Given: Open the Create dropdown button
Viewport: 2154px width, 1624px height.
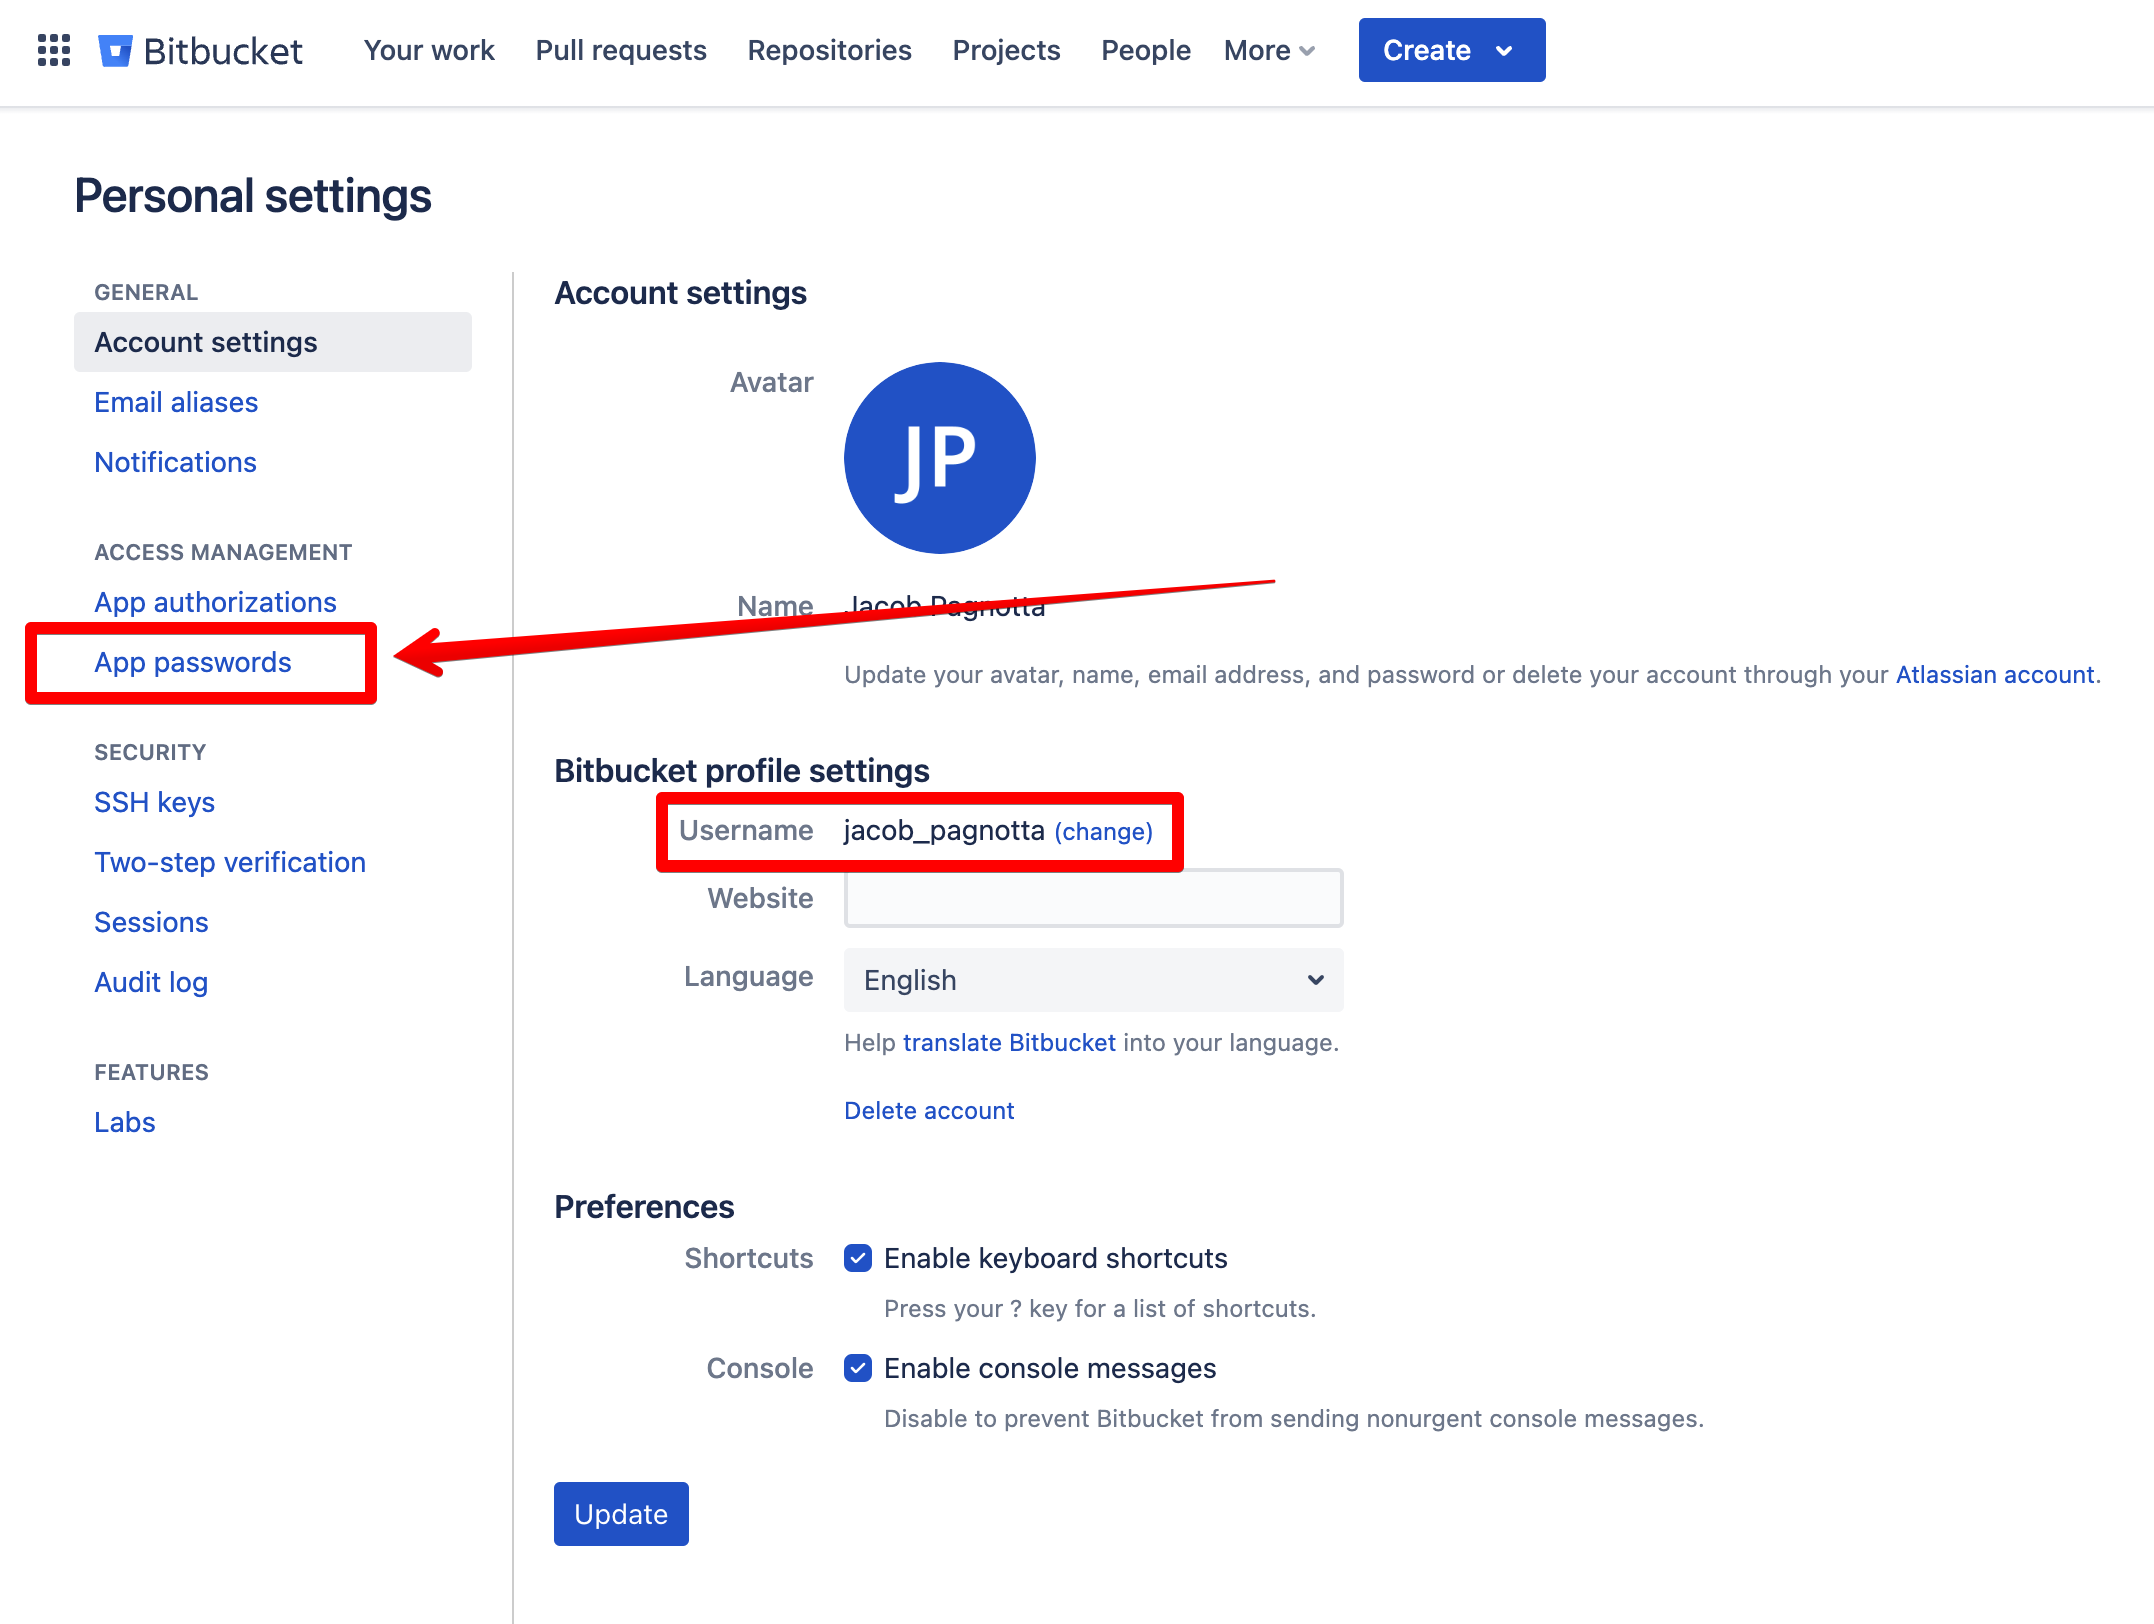Looking at the screenshot, I should [1451, 50].
